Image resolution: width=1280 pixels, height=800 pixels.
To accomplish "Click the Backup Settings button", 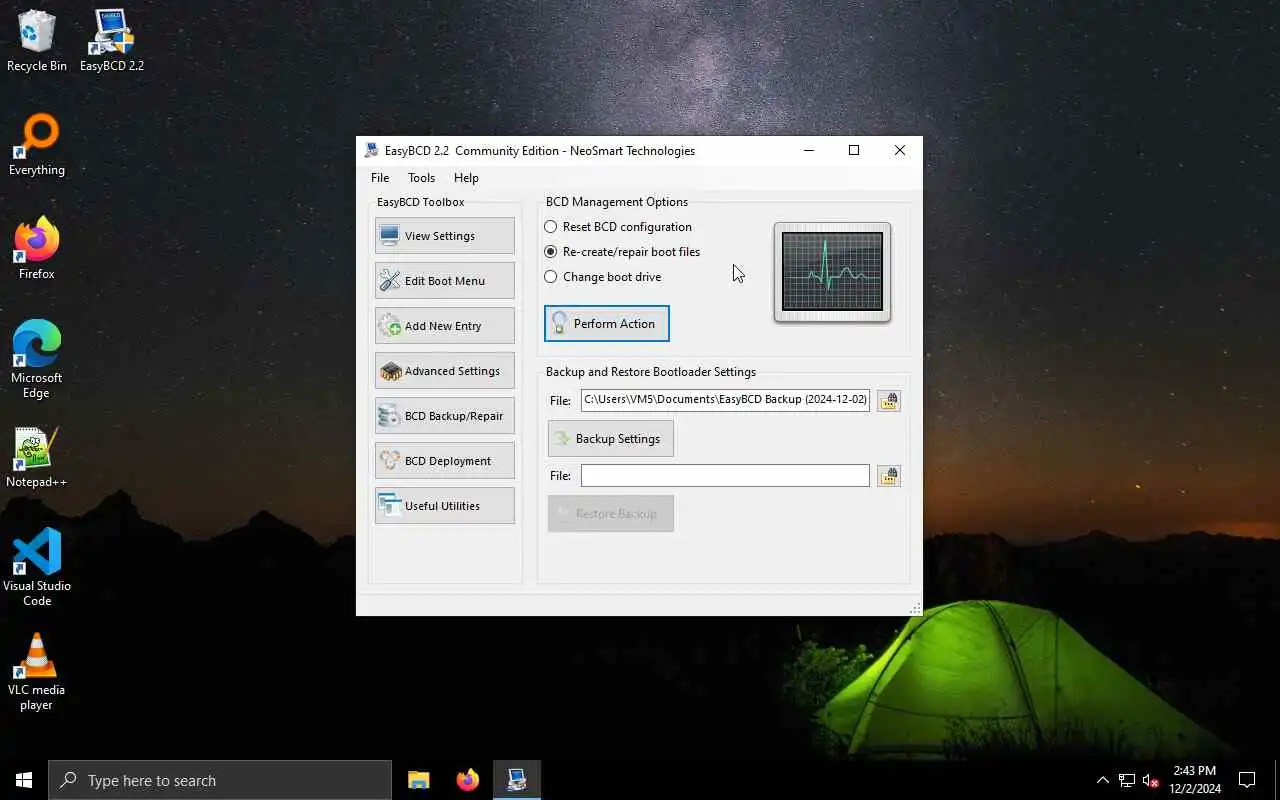I will [611, 439].
